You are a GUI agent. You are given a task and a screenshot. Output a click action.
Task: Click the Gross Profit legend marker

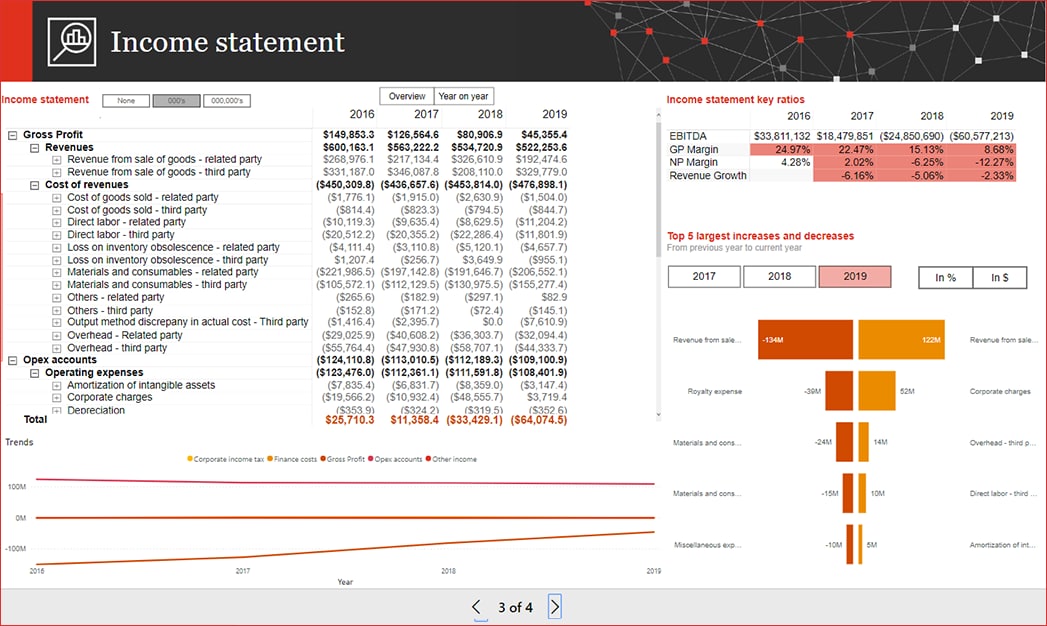click(x=323, y=459)
